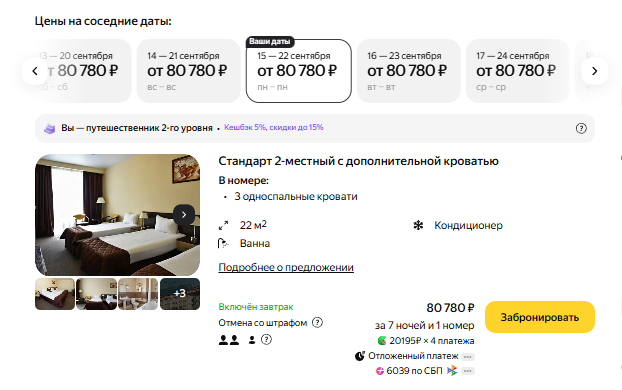The height and width of the screenshot is (390, 622).
Task: Select 16 — 23 сентября date card
Action: (409, 71)
